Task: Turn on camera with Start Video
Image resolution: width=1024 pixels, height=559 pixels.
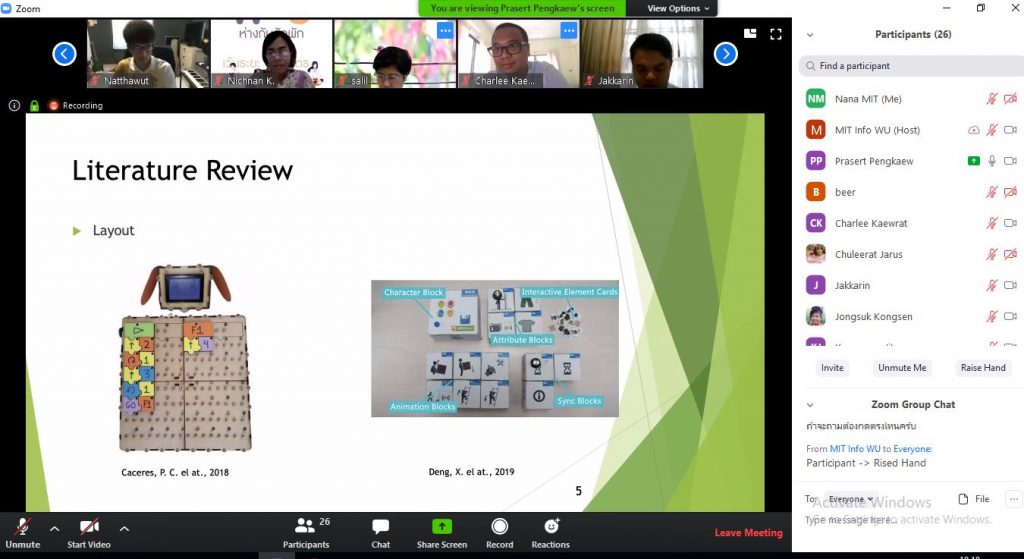Action: click(89, 533)
